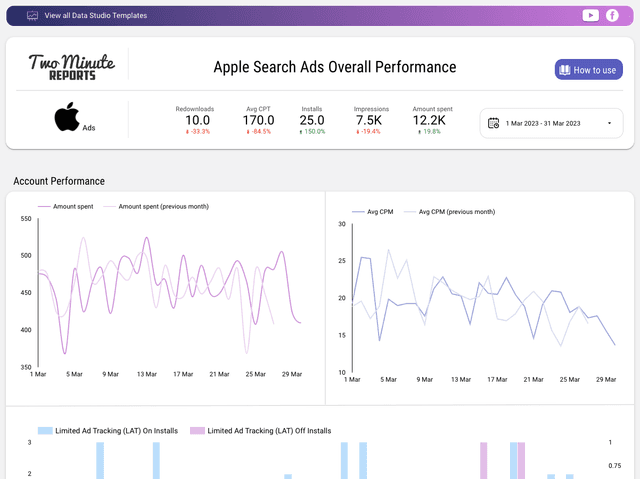Image resolution: width=640 pixels, height=479 pixels.
Task: Click the 30 axis value on CPM chart
Action: [342, 224]
